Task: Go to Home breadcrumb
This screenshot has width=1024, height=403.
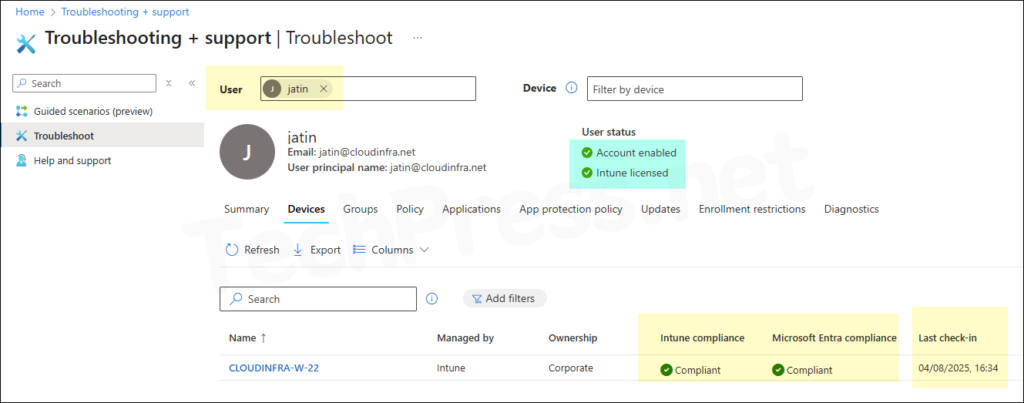Action: click(x=29, y=12)
